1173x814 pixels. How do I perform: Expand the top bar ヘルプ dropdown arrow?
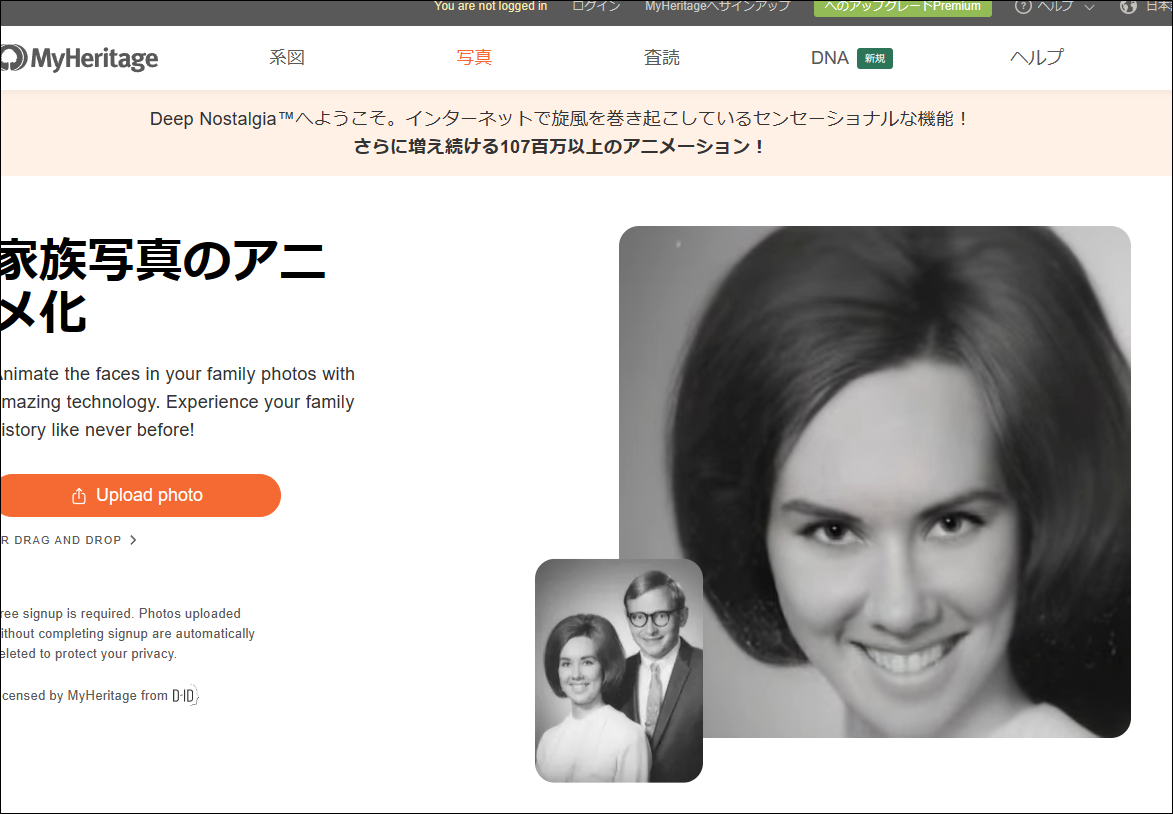[x=1089, y=7]
